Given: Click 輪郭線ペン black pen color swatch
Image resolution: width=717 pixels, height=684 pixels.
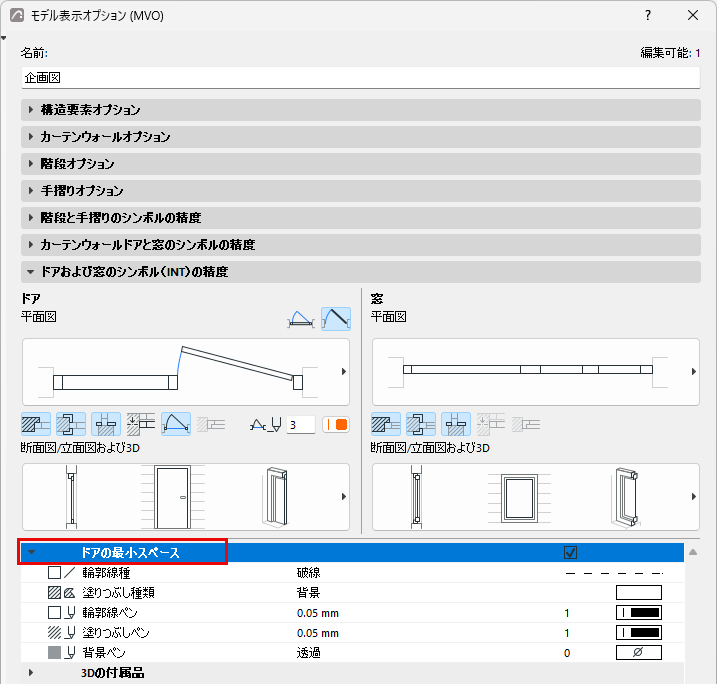Looking at the screenshot, I should pos(639,613).
